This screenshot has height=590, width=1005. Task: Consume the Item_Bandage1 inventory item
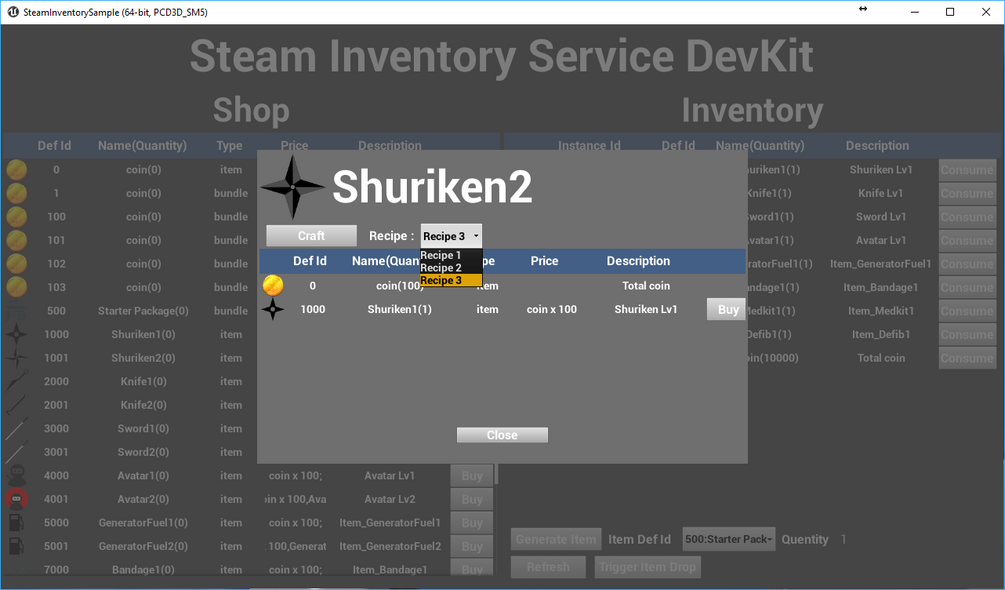(x=968, y=288)
